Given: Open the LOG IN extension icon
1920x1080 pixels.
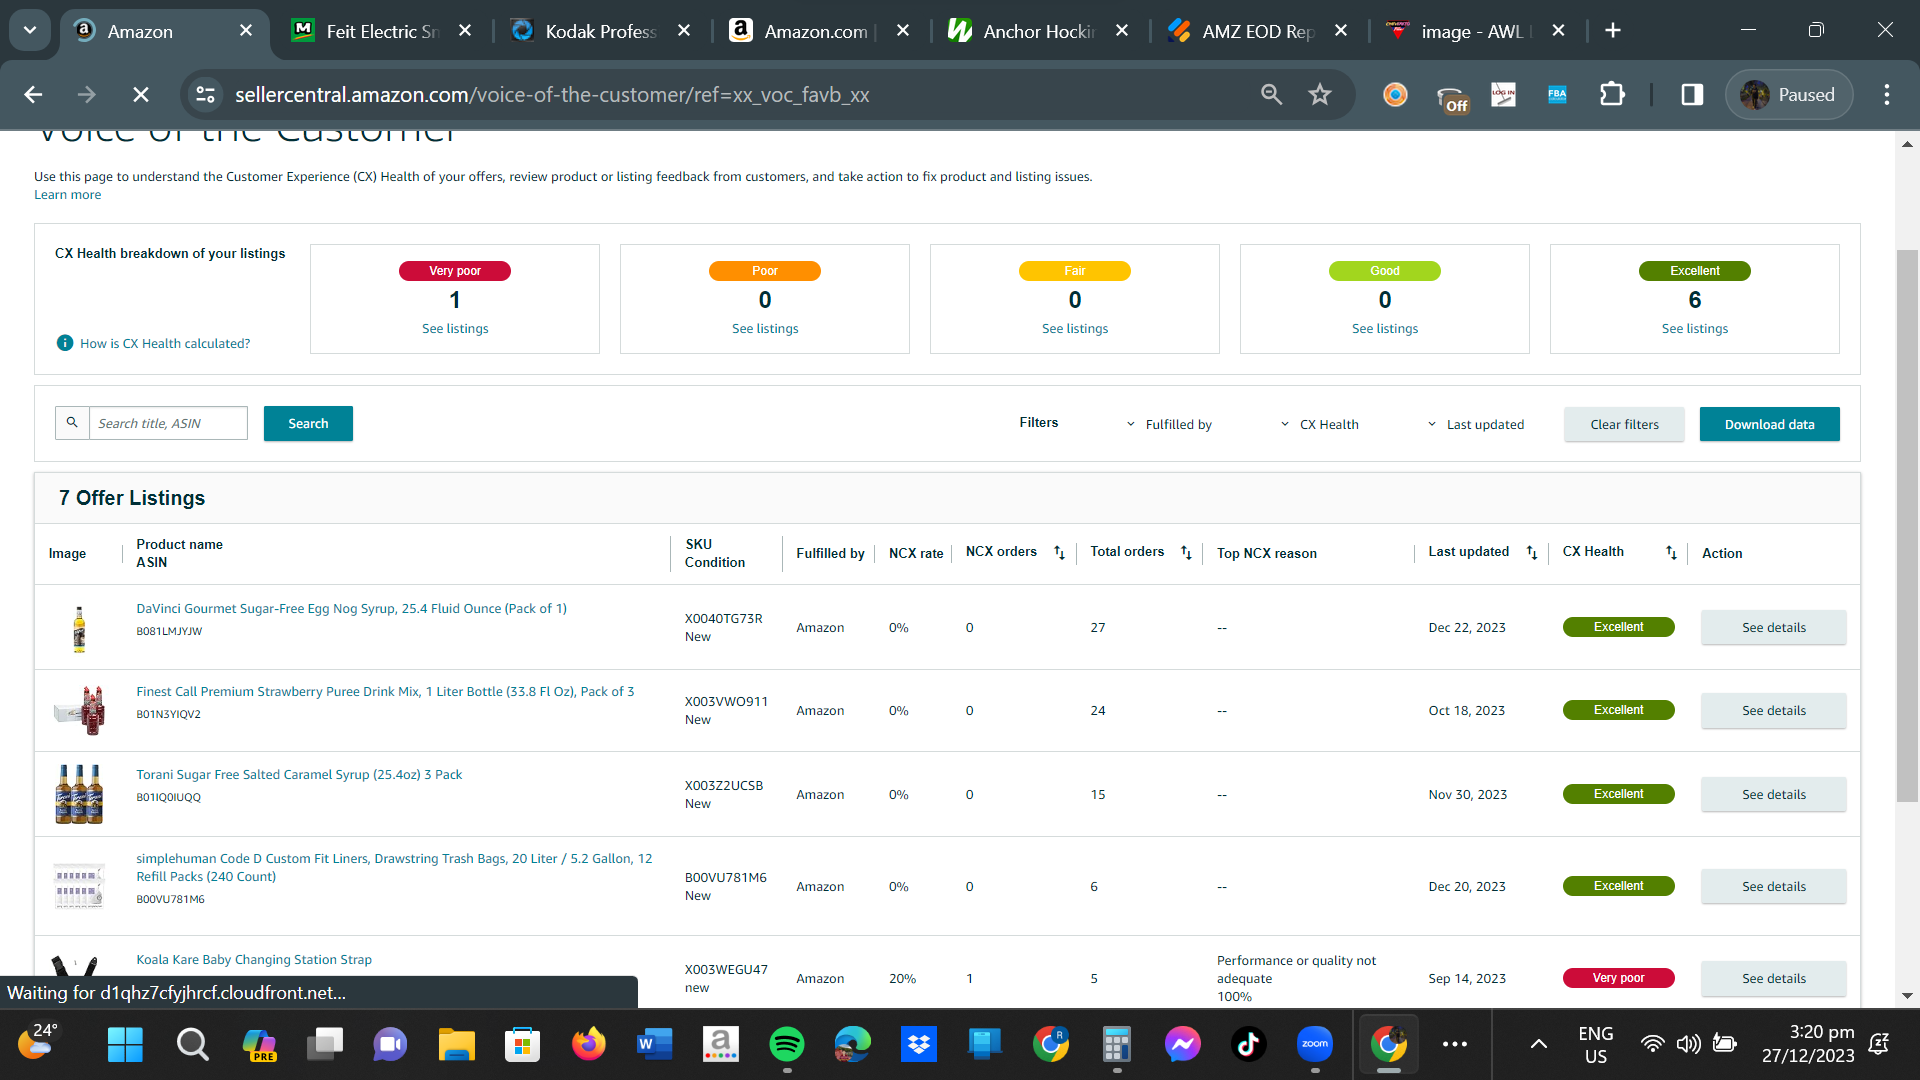Looking at the screenshot, I should [1503, 95].
